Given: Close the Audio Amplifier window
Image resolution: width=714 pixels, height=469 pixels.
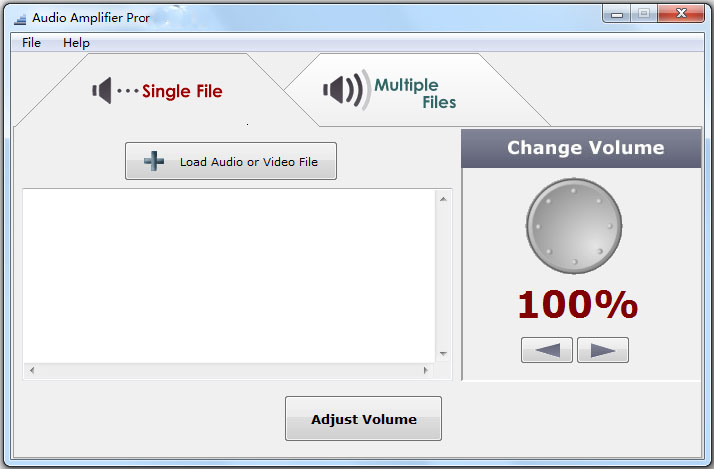Looking at the screenshot, I should click(x=681, y=14).
